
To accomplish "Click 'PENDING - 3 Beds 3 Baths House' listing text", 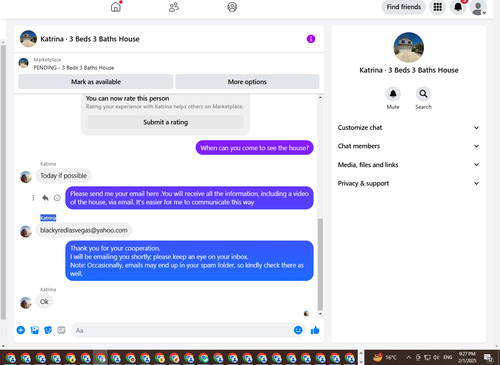I will [74, 68].
